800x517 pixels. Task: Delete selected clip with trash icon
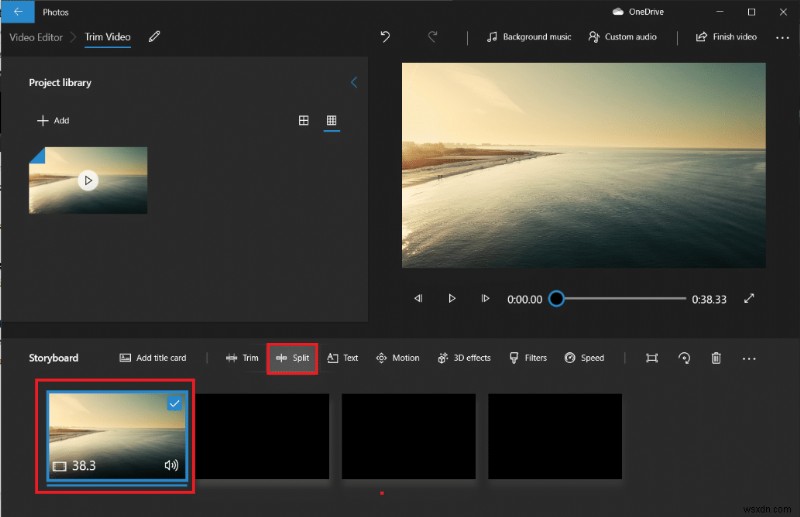[x=716, y=358]
